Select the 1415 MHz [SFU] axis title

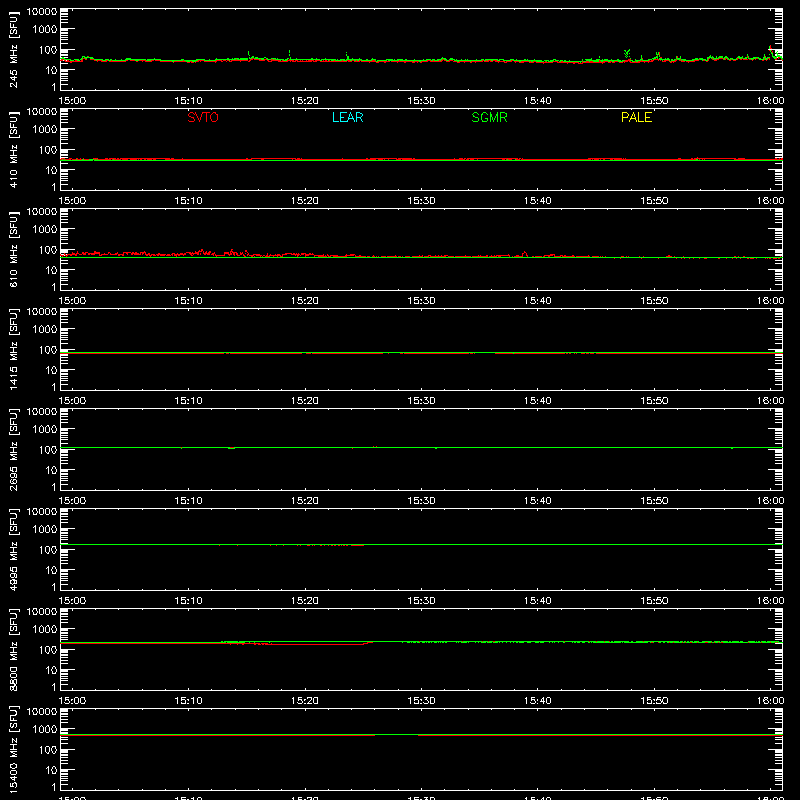coord(14,349)
